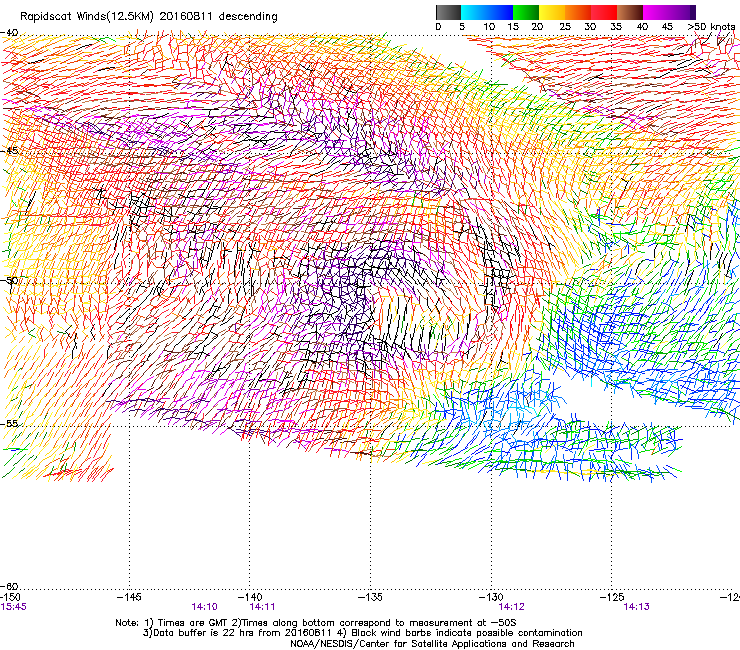Select the -40 latitude axis label
740x650 pixels.
point(9,33)
